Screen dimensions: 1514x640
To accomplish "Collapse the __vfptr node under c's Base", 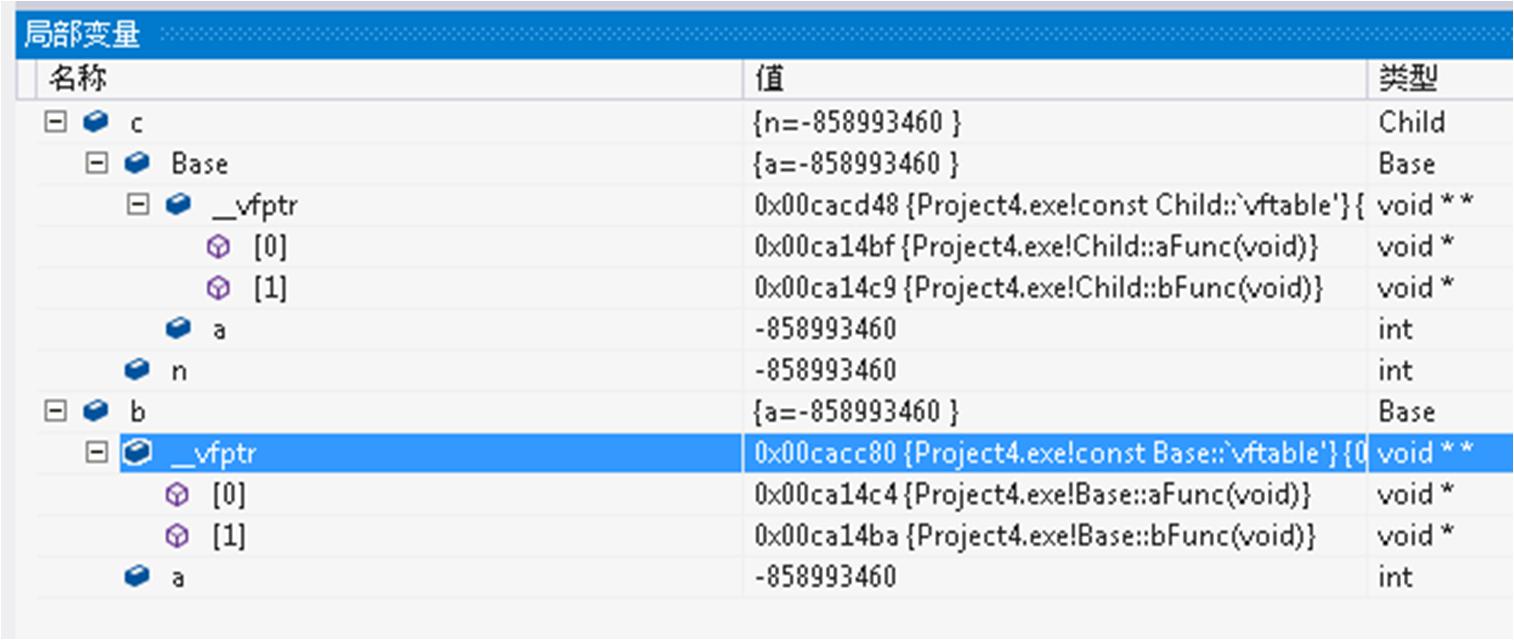I will click(138, 205).
